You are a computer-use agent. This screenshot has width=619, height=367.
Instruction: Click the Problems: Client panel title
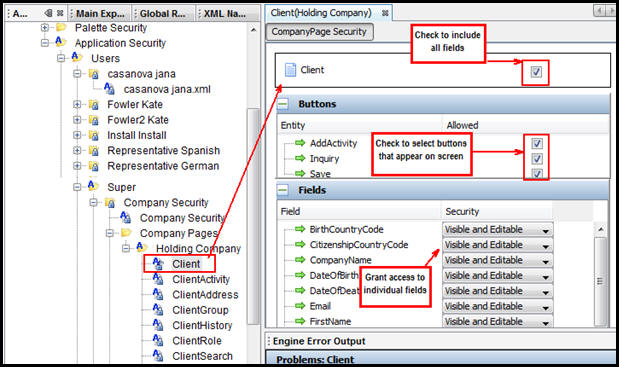coord(315,360)
